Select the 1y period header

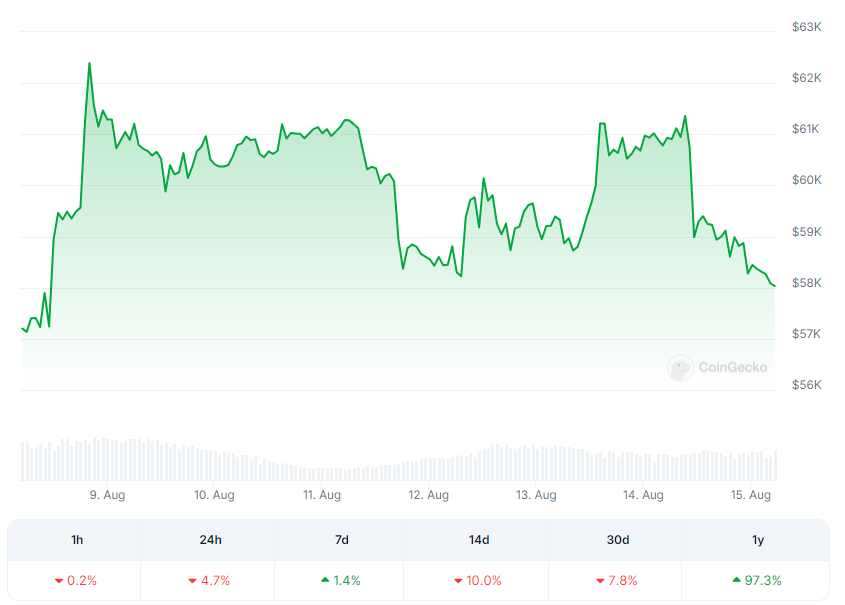pos(758,540)
